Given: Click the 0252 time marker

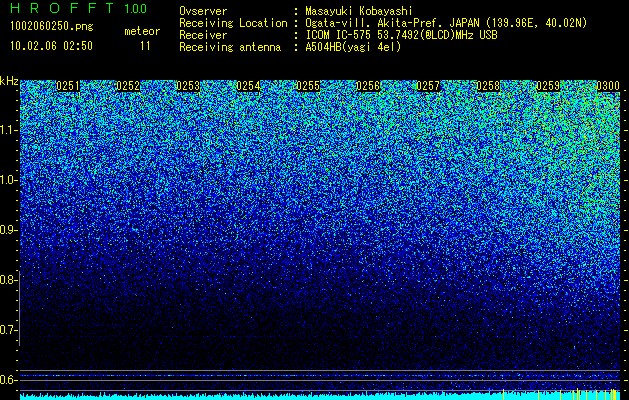Looking at the screenshot, I should click(128, 86).
